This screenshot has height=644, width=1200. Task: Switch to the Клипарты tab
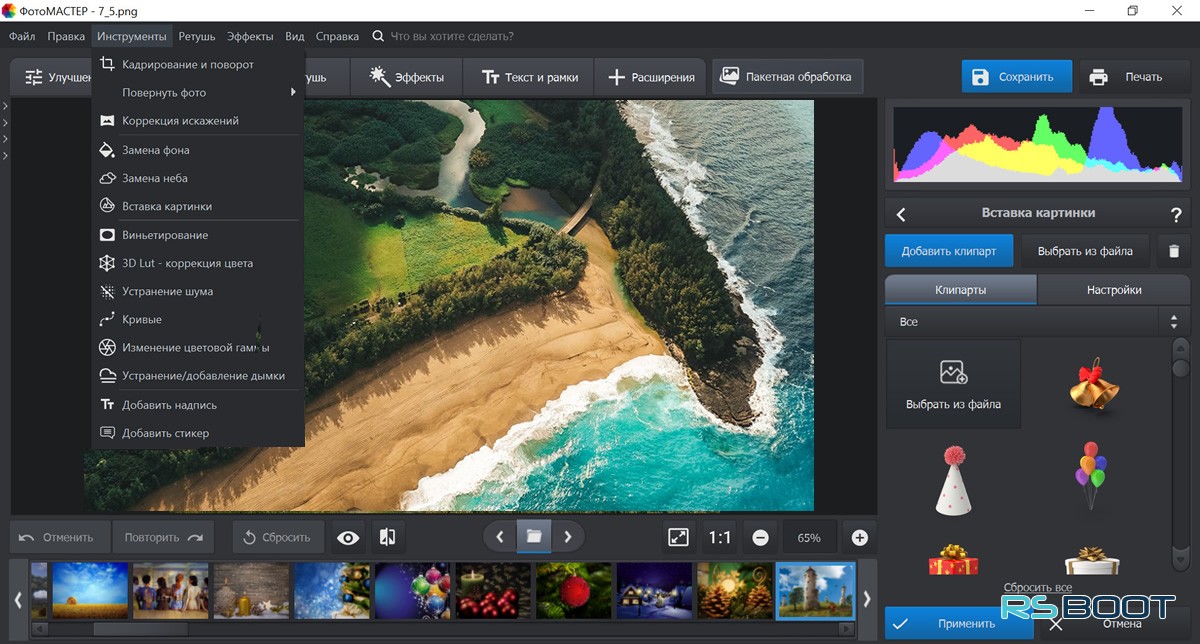point(961,290)
